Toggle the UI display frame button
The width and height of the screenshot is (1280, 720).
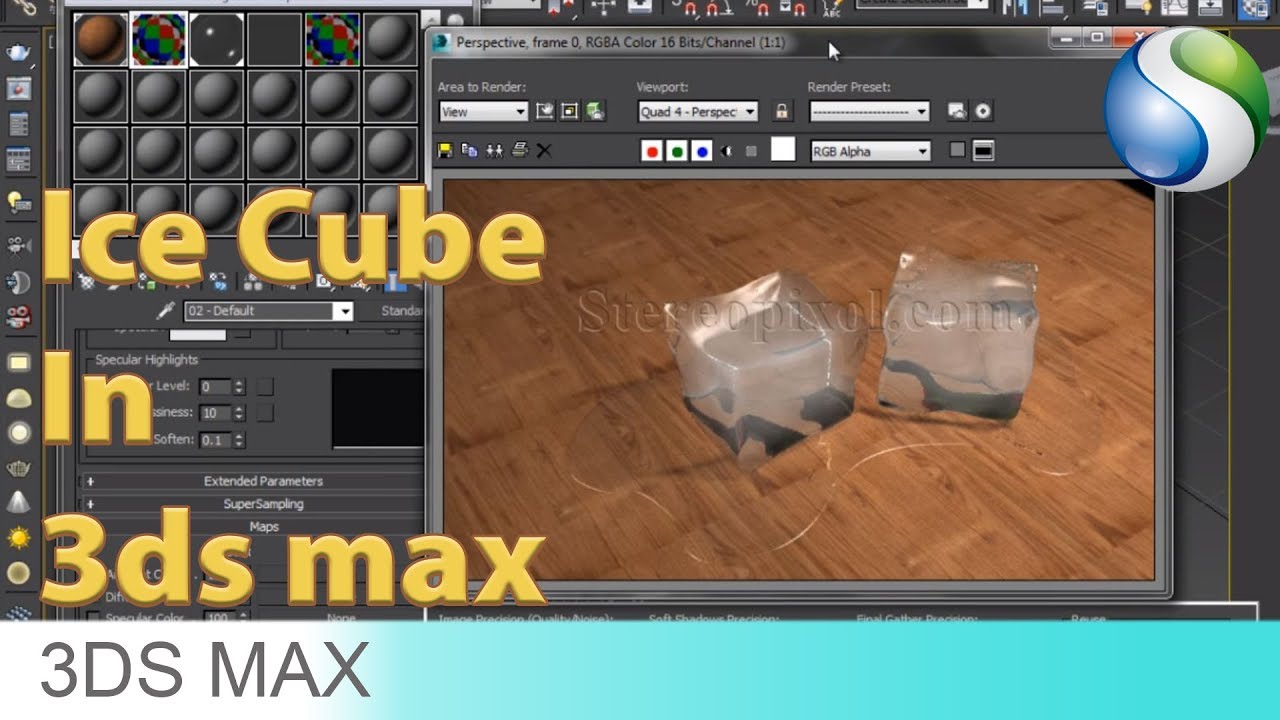[983, 150]
